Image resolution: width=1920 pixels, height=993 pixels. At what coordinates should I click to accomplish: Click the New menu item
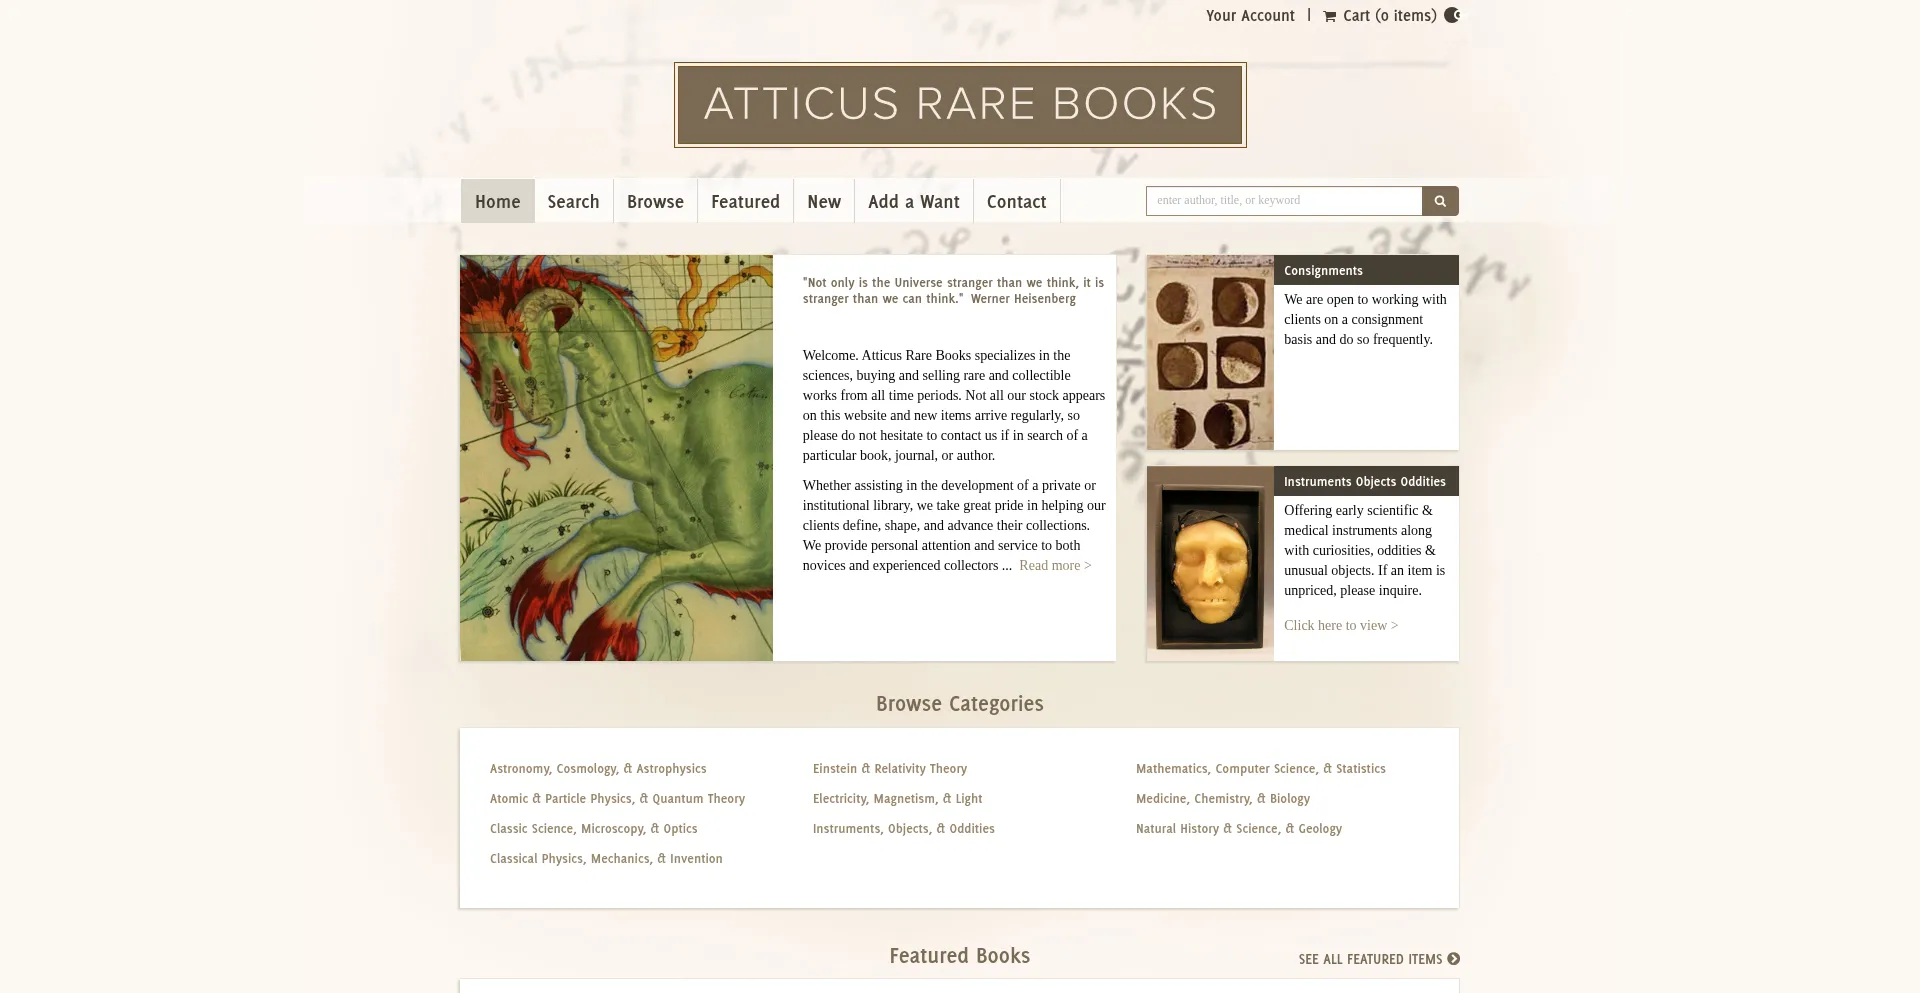[x=824, y=202]
